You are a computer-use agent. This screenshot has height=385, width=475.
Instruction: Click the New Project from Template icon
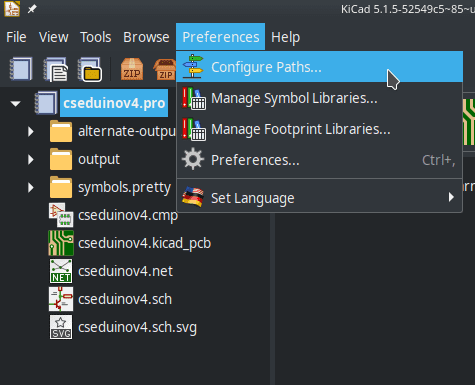56,70
